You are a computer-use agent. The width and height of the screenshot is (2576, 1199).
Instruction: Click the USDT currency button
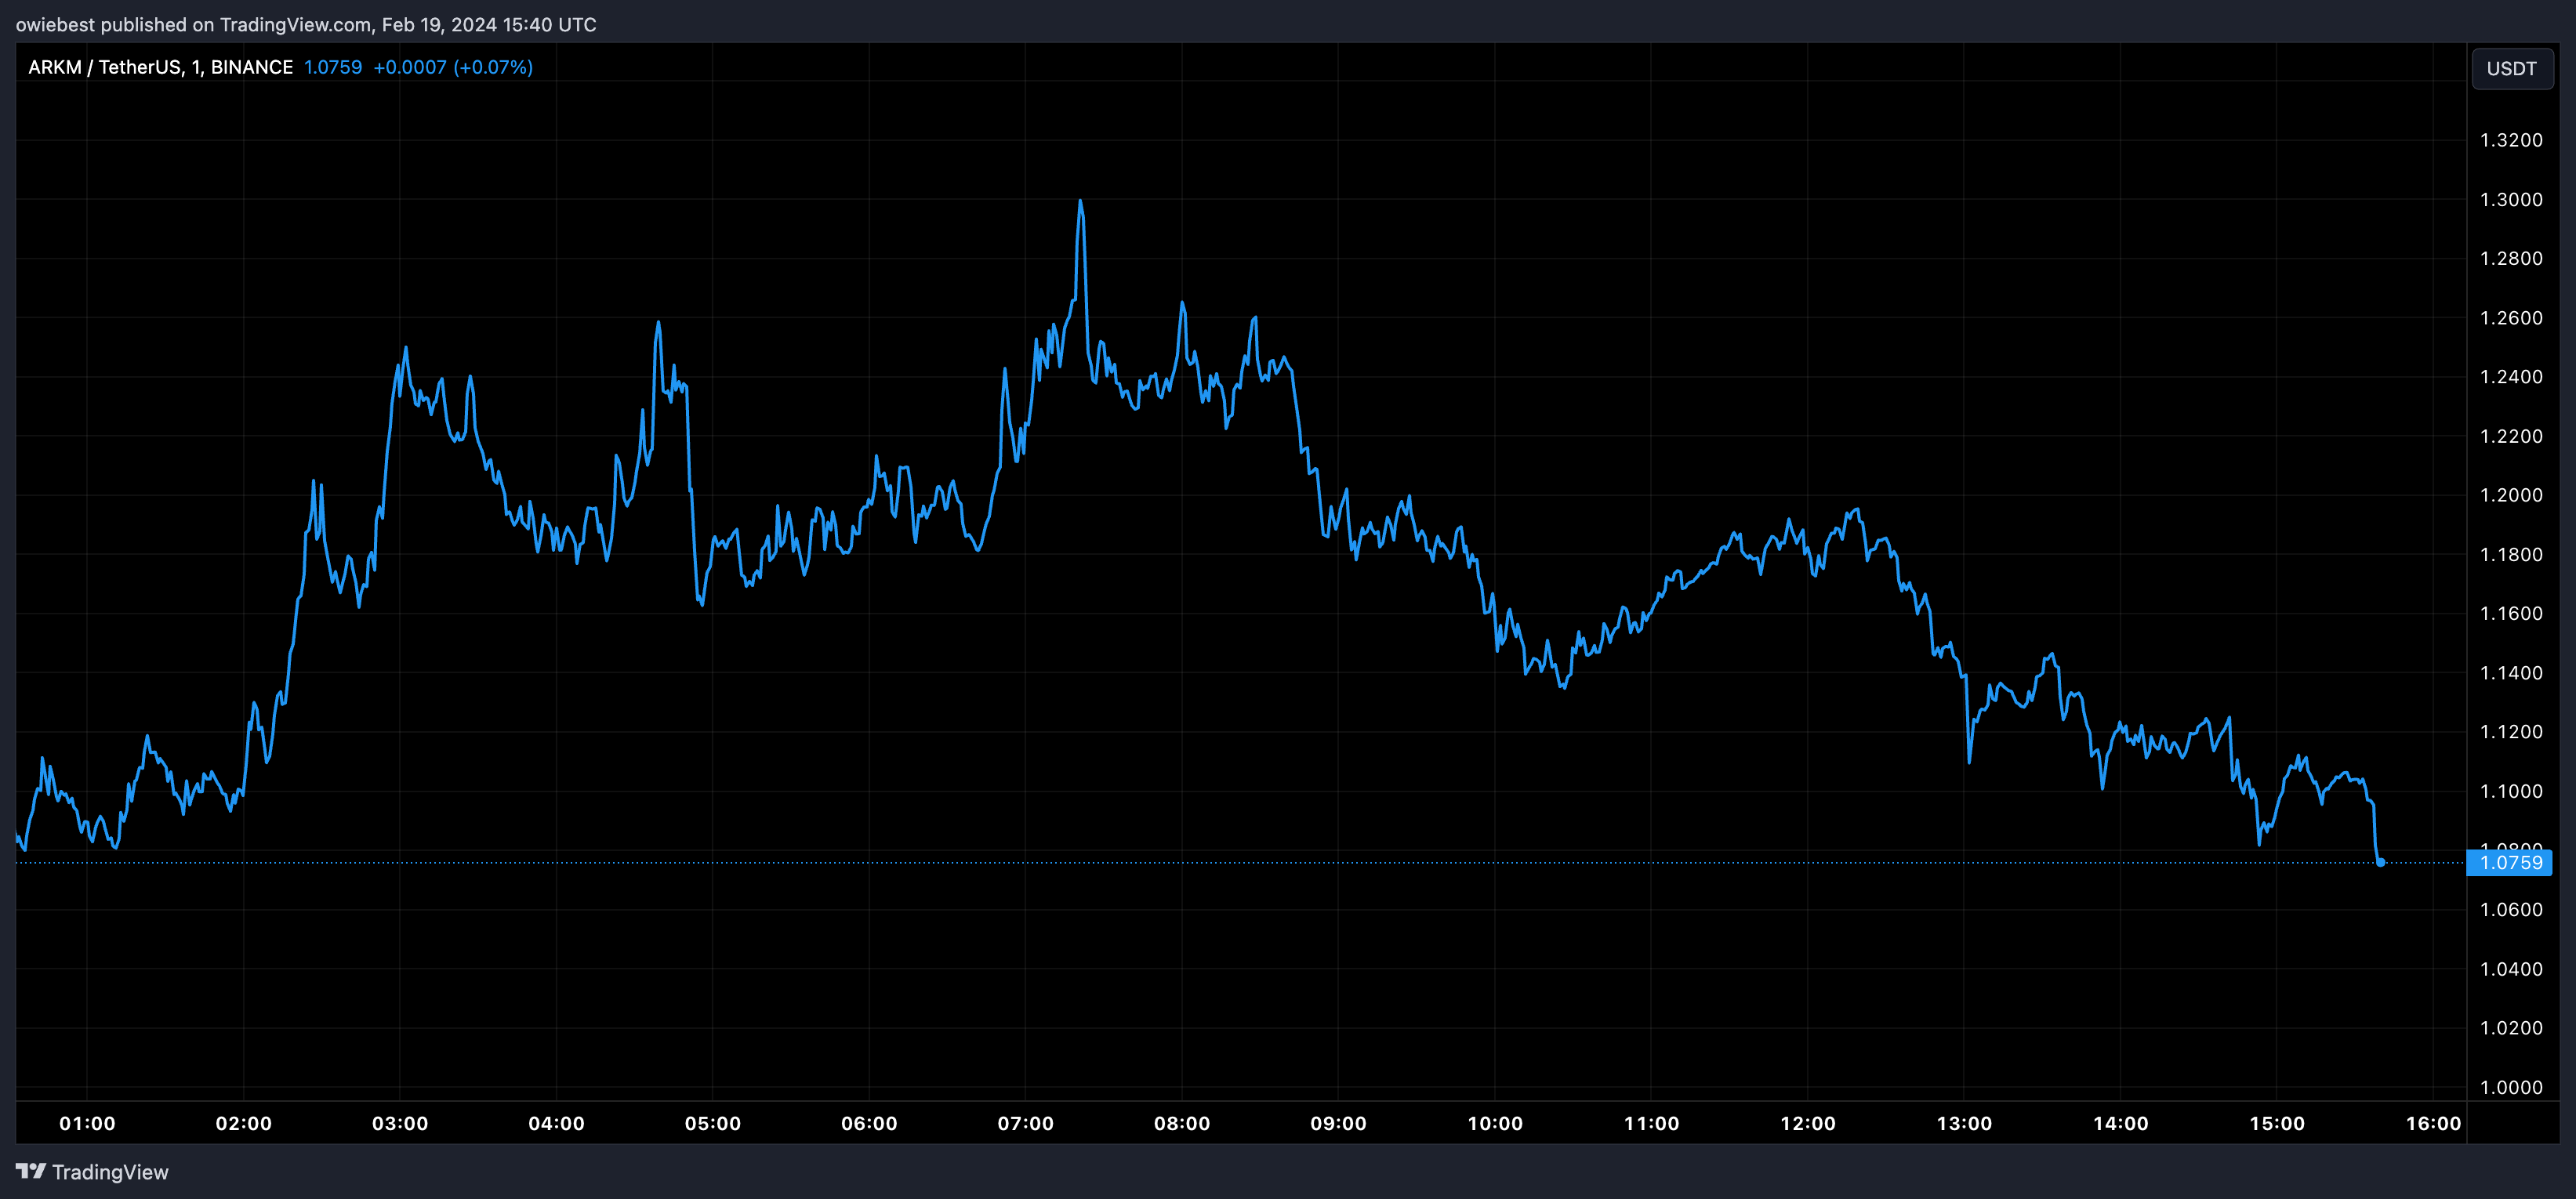pos(2511,69)
